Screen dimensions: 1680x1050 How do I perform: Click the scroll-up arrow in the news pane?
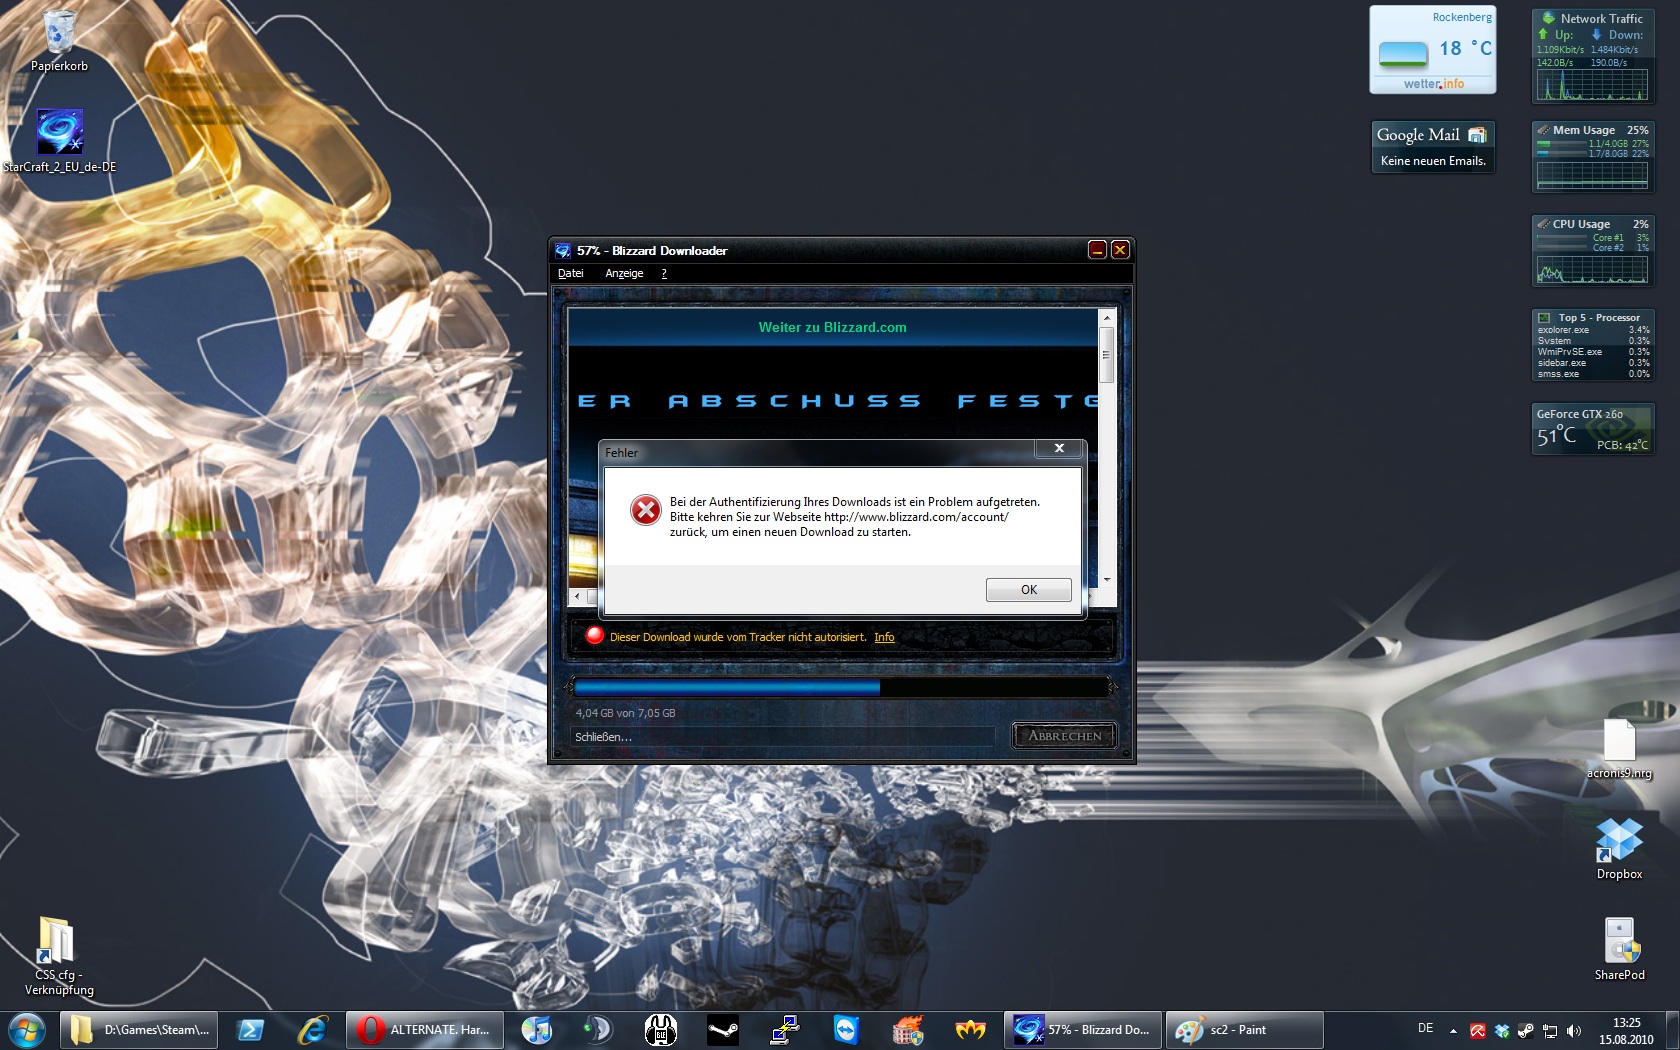pos(1106,318)
